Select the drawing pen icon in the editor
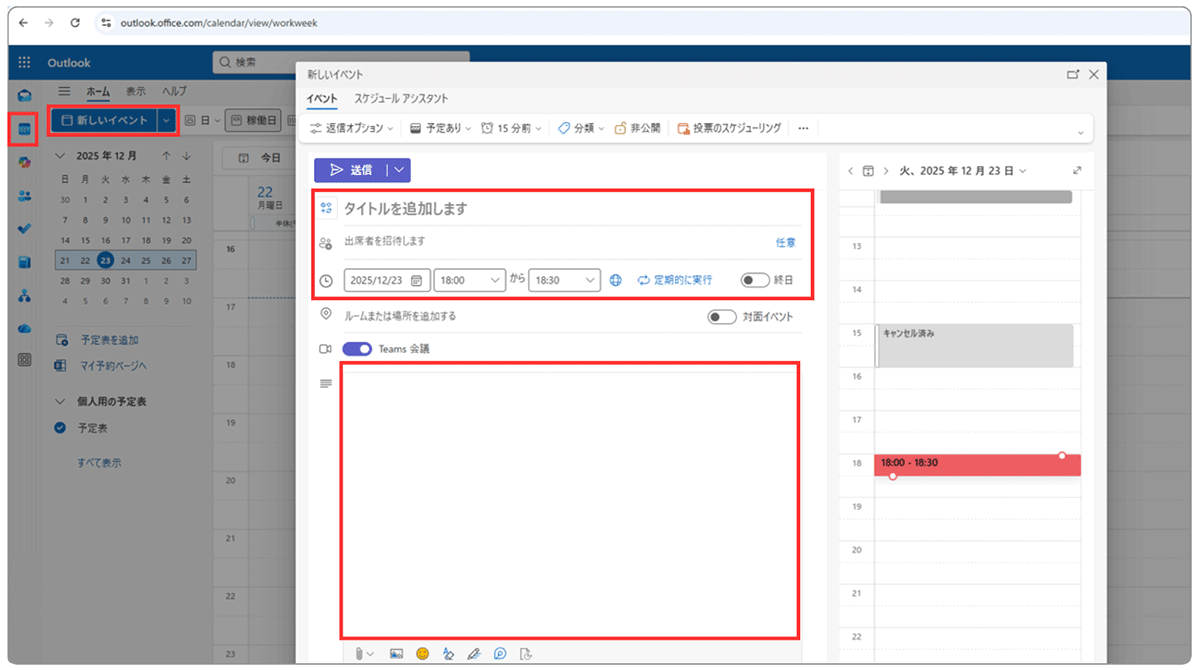 [x=473, y=653]
